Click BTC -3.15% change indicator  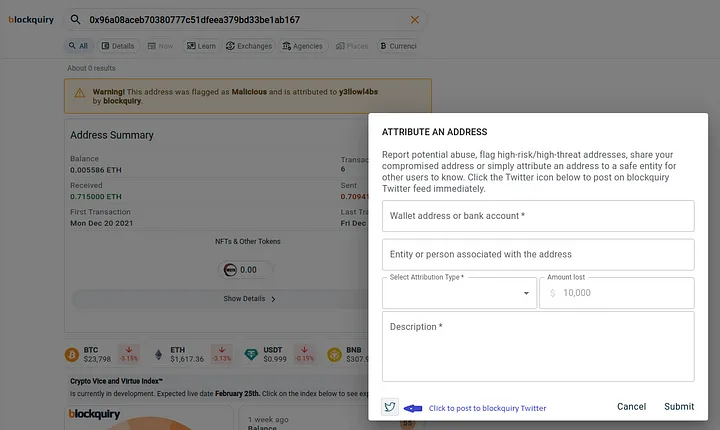pyautogui.click(x=129, y=354)
